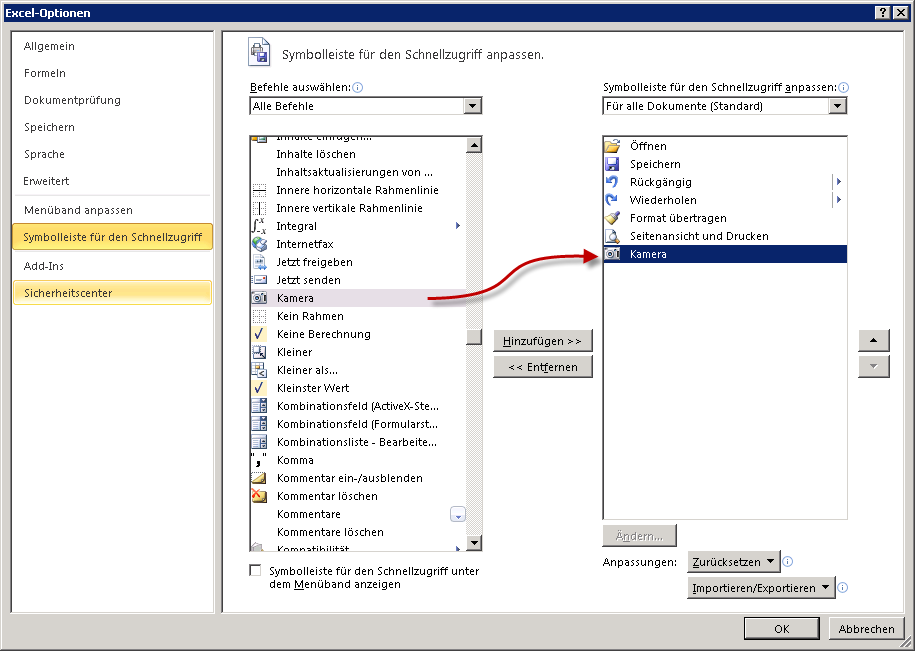Click the commands list scroll down arrow

474,542
